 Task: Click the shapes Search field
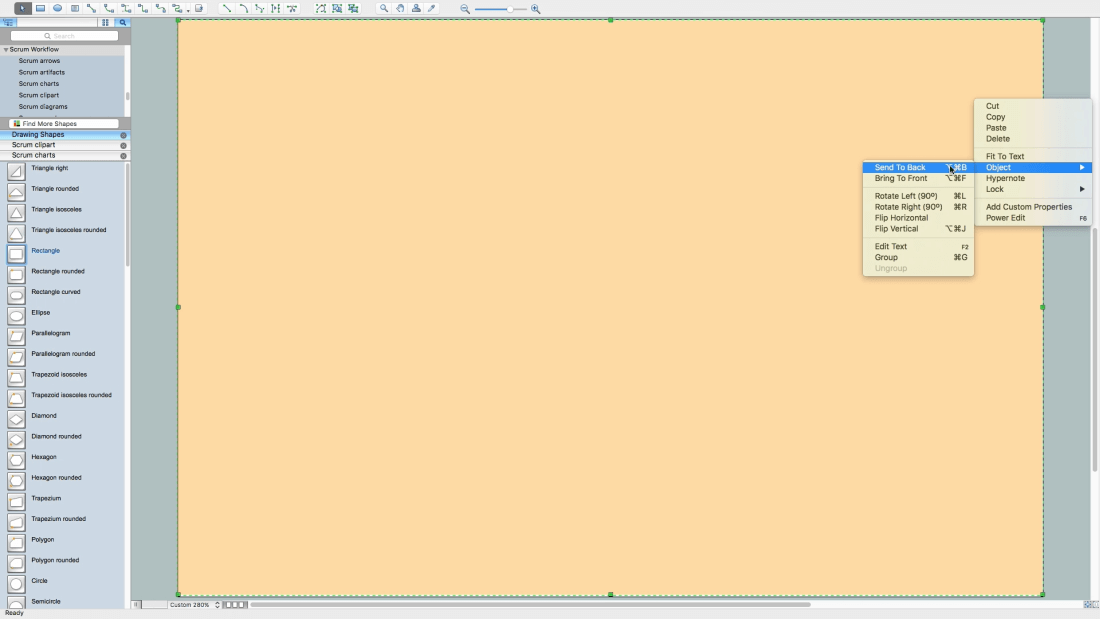[x=65, y=36]
